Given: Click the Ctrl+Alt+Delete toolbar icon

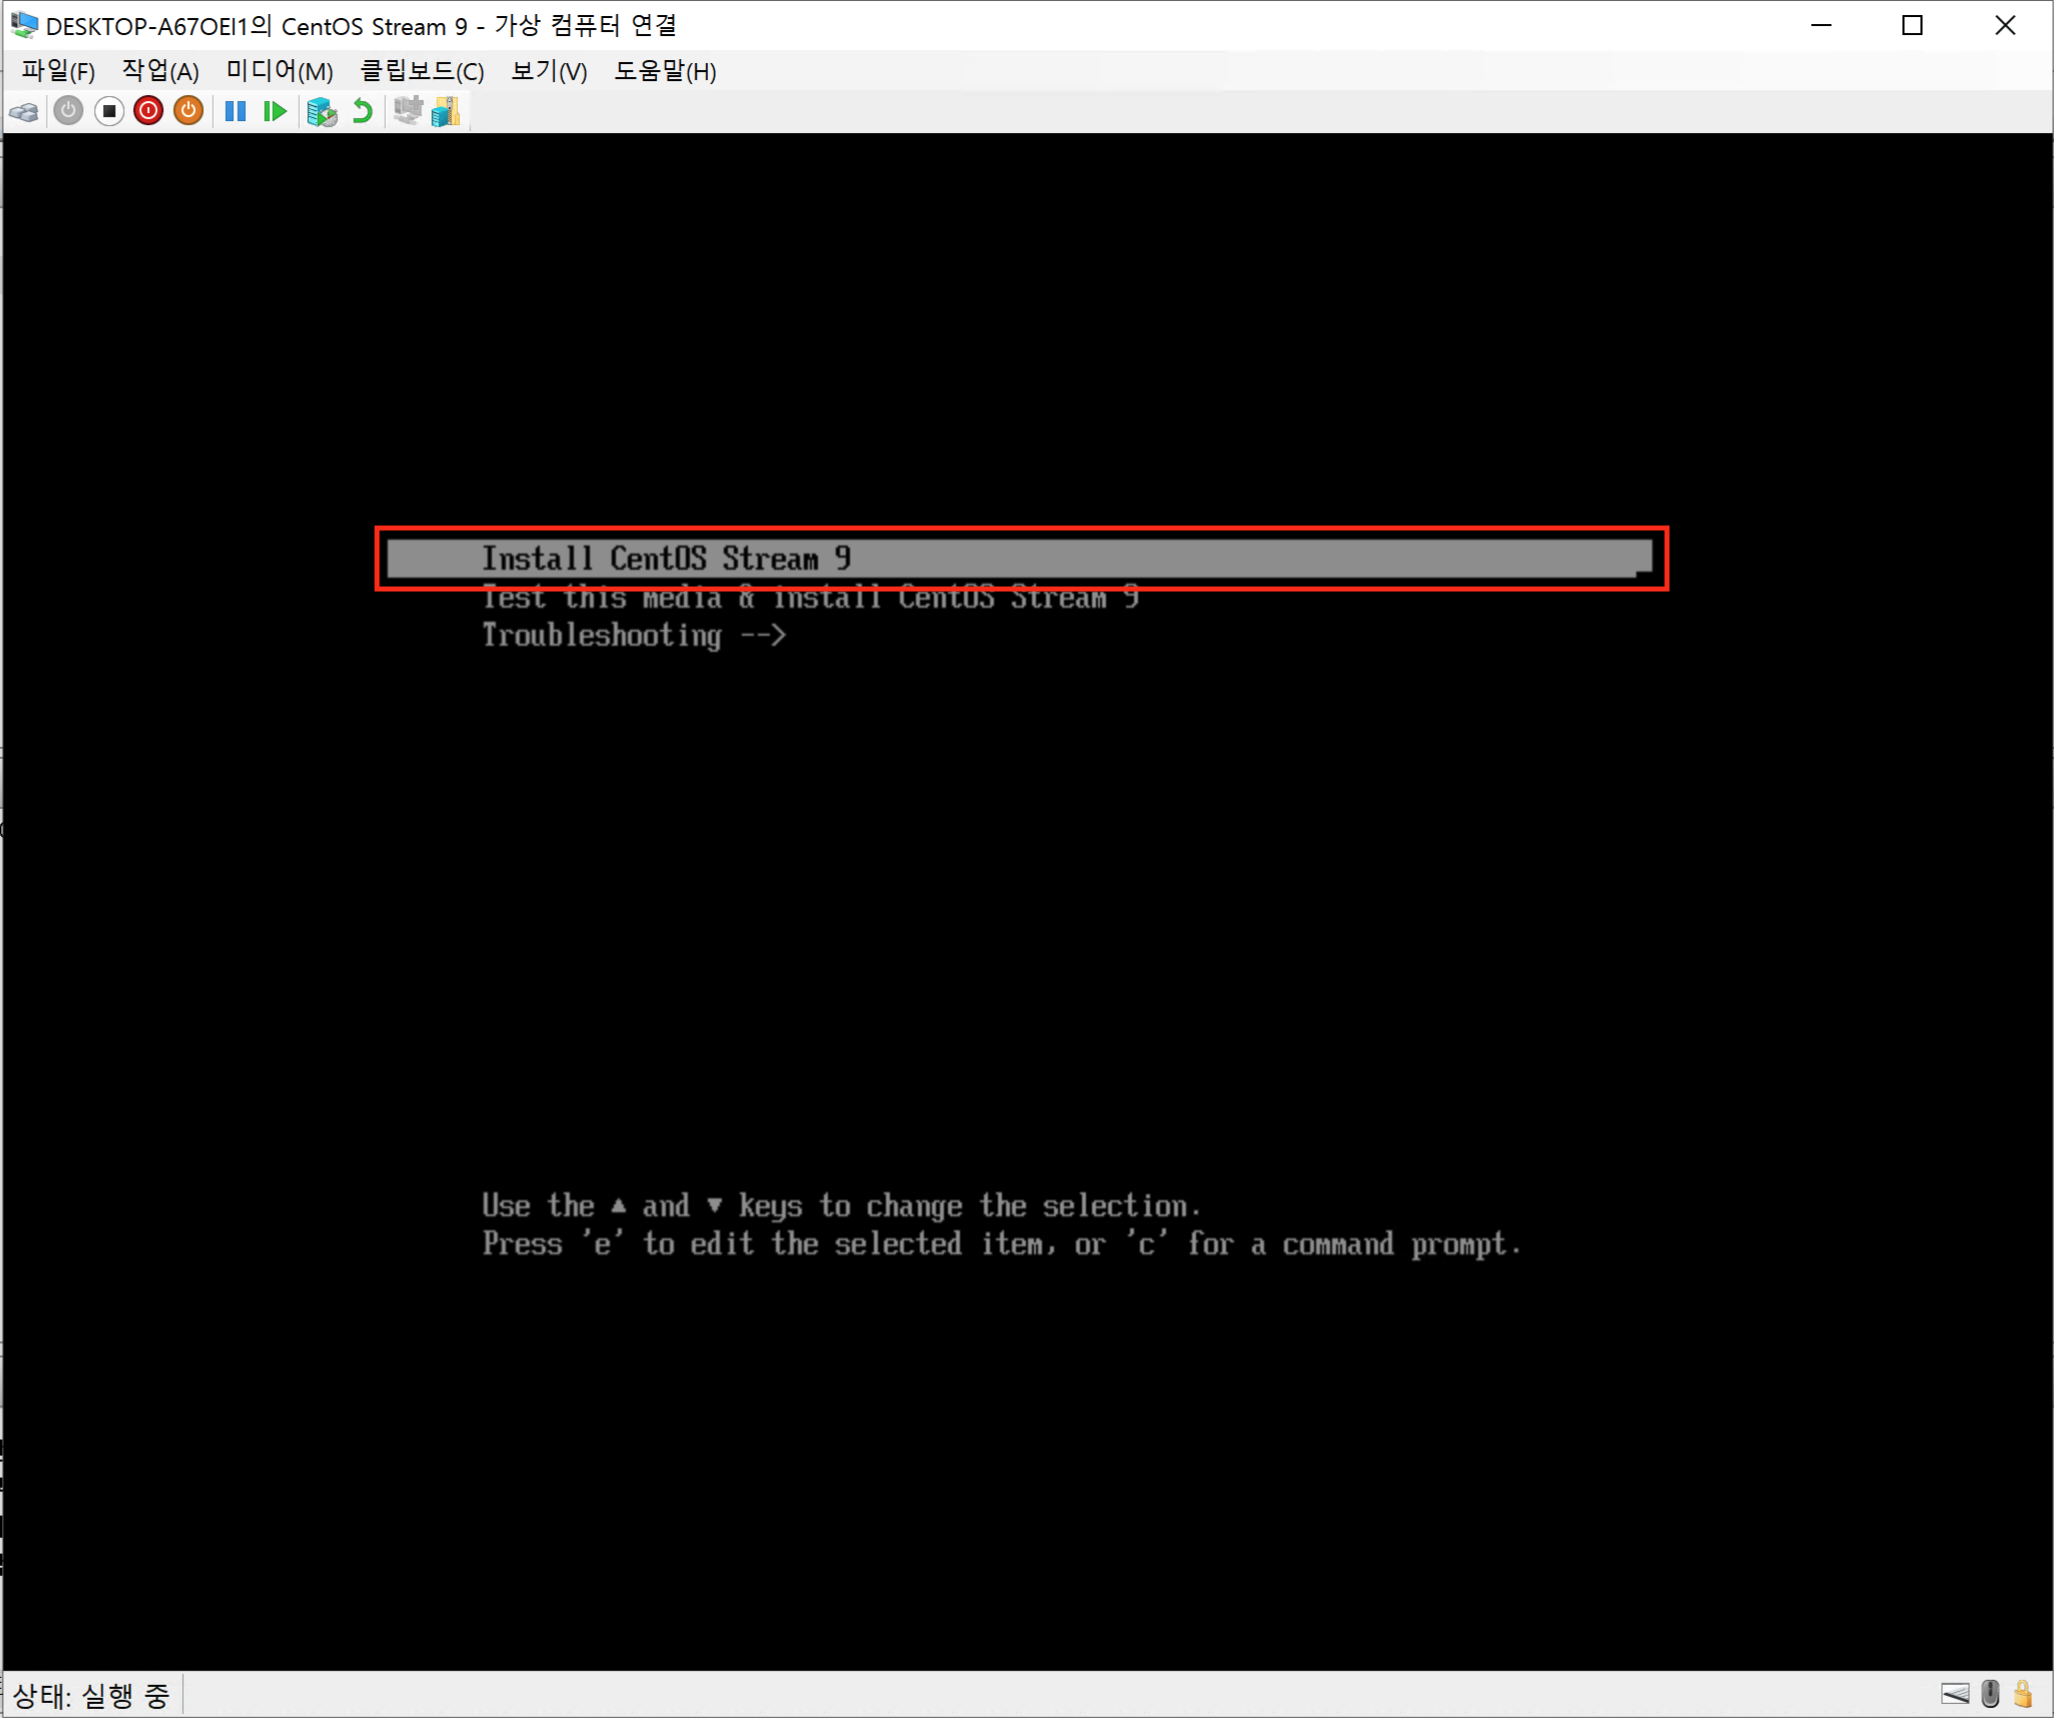Looking at the screenshot, I should (x=25, y=111).
